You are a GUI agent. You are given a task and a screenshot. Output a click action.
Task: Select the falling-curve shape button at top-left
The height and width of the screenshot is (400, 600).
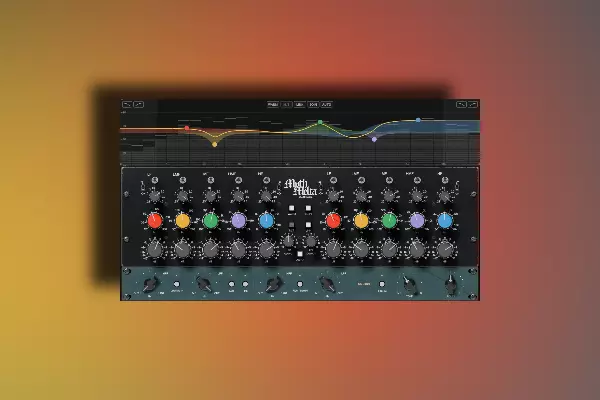tap(127, 104)
